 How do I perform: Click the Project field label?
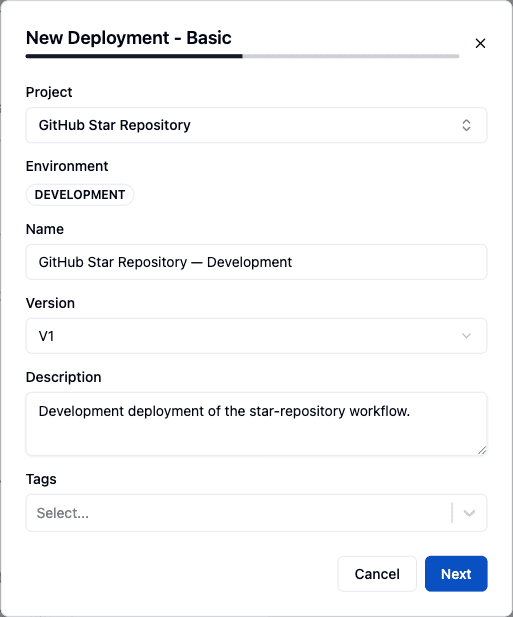click(49, 92)
